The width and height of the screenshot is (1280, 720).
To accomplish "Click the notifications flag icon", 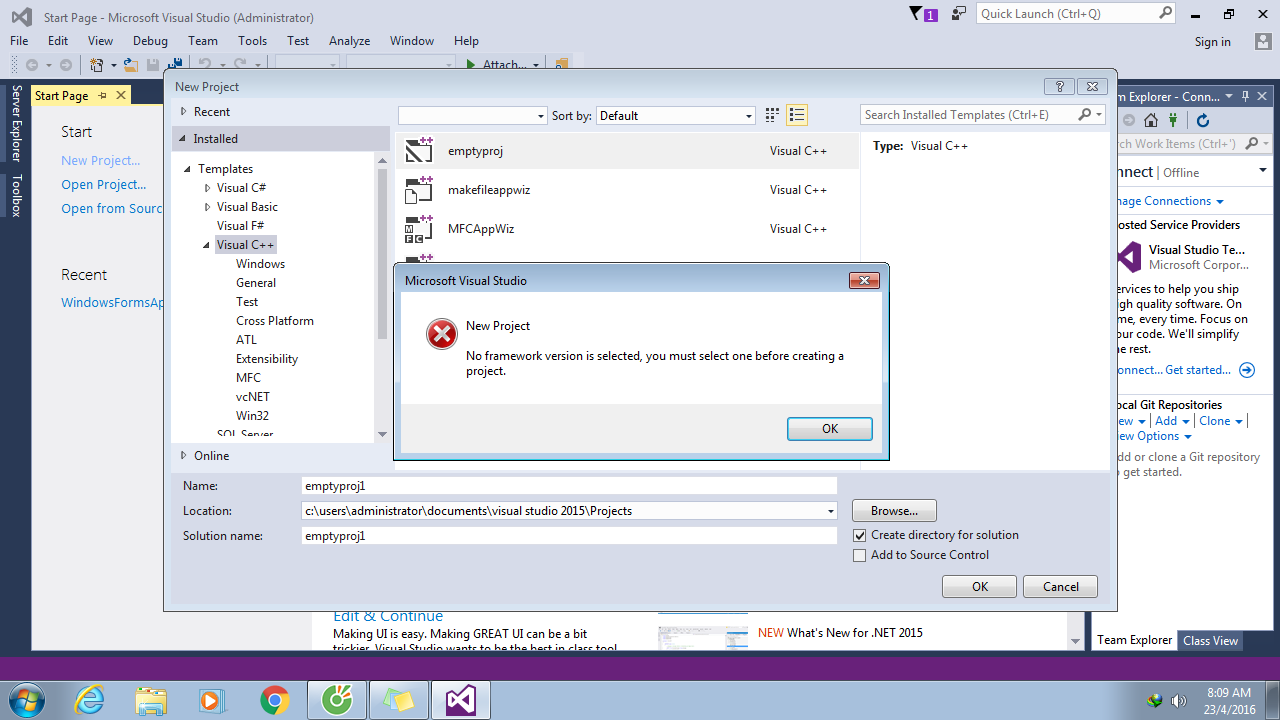I will pyautogui.click(x=917, y=13).
